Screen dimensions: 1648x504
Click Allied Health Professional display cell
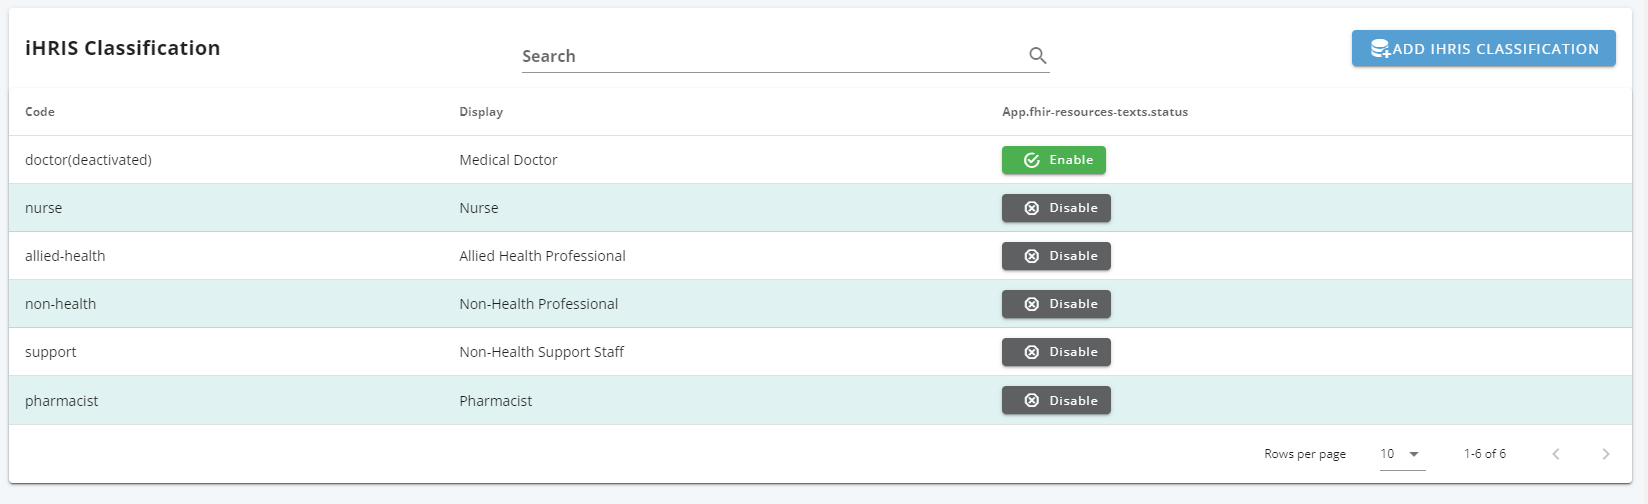point(542,256)
